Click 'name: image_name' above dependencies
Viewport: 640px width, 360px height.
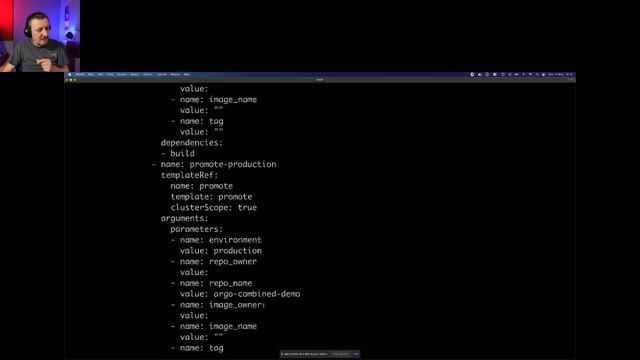(214, 100)
